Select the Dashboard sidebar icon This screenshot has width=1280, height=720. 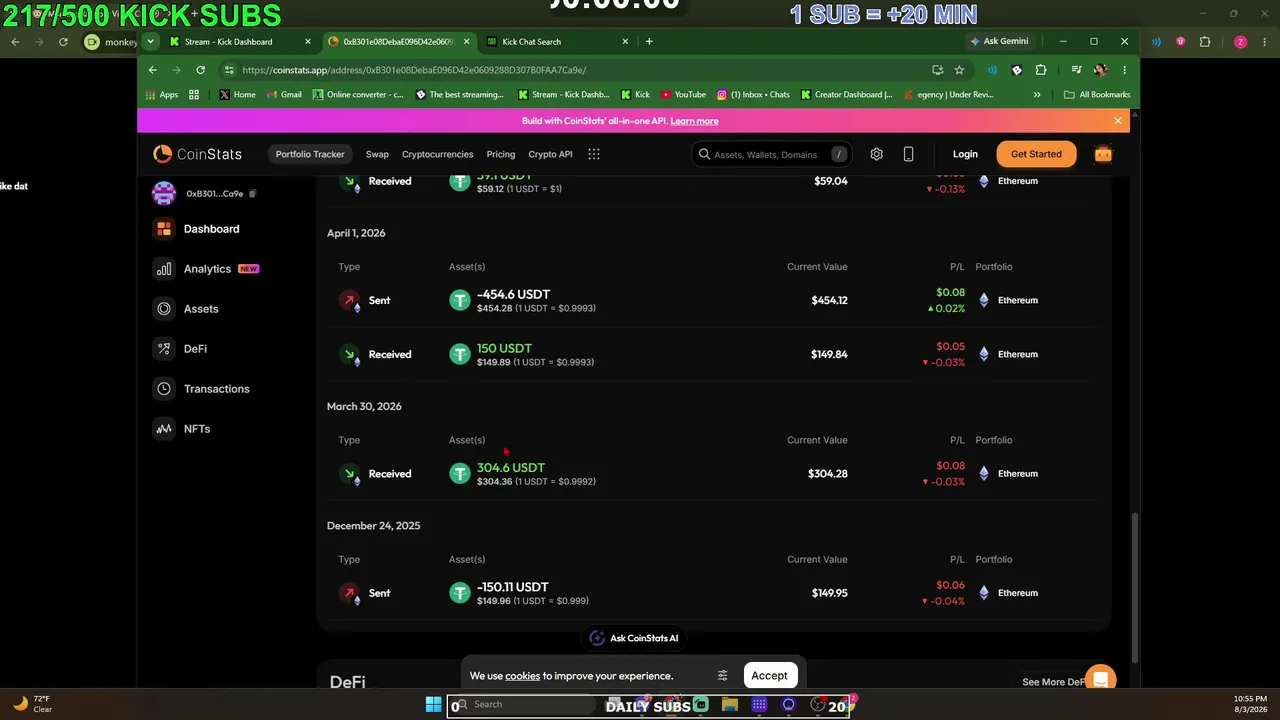[x=164, y=229]
